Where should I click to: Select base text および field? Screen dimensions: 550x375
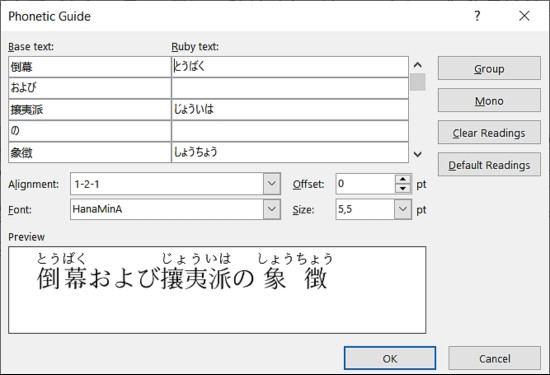[x=90, y=88]
